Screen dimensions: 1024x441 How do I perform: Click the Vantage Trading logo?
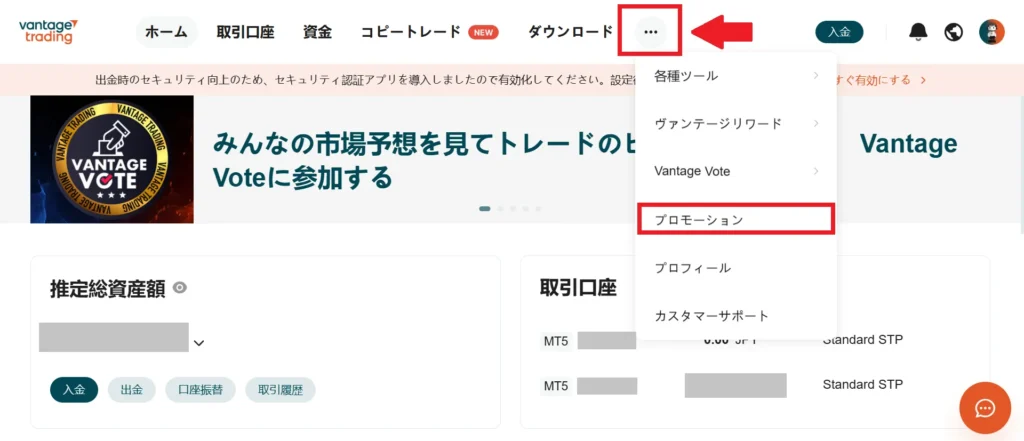pyautogui.click(x=48, y=31)
